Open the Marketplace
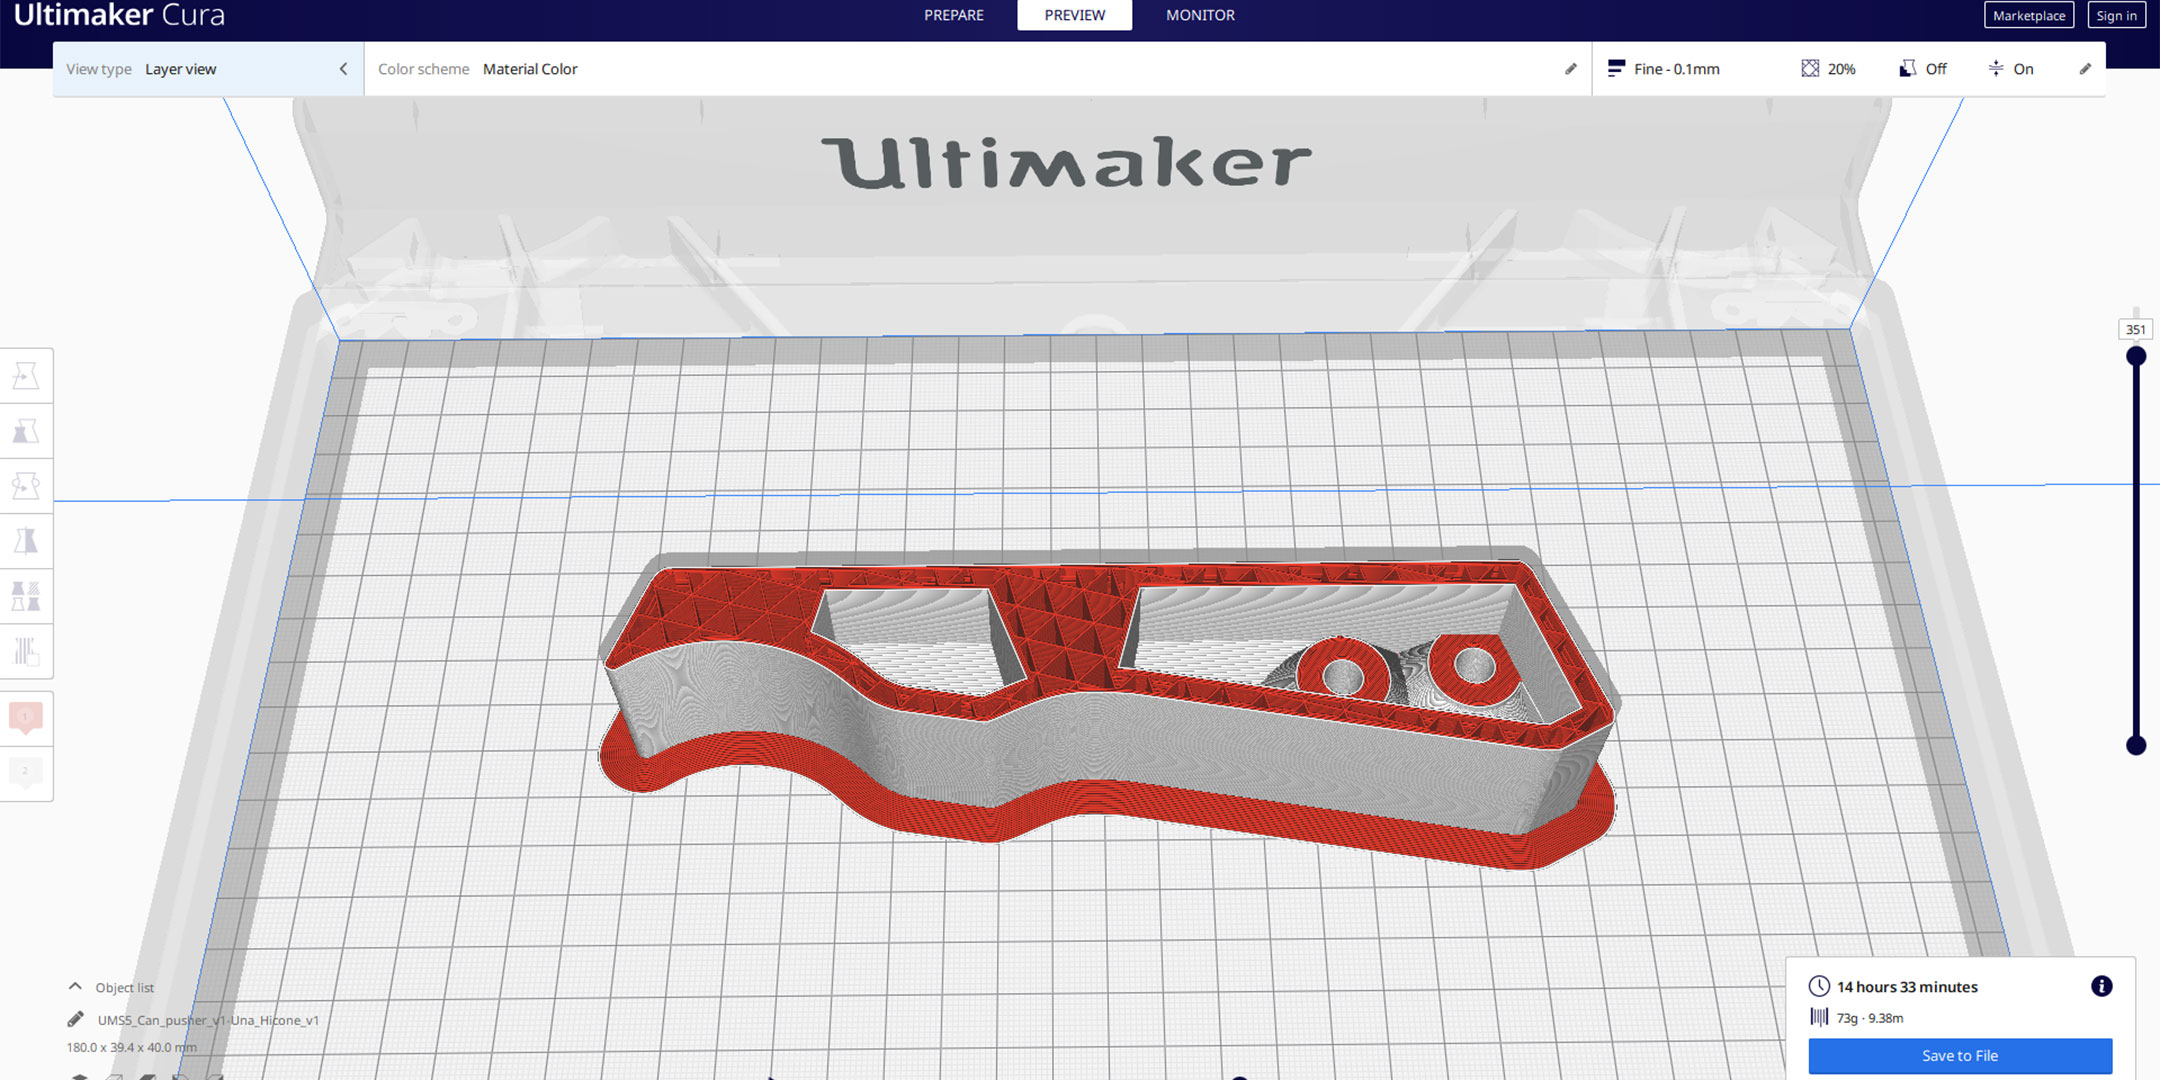This screenshot has width=2160, height=1080. point(2029,15)
